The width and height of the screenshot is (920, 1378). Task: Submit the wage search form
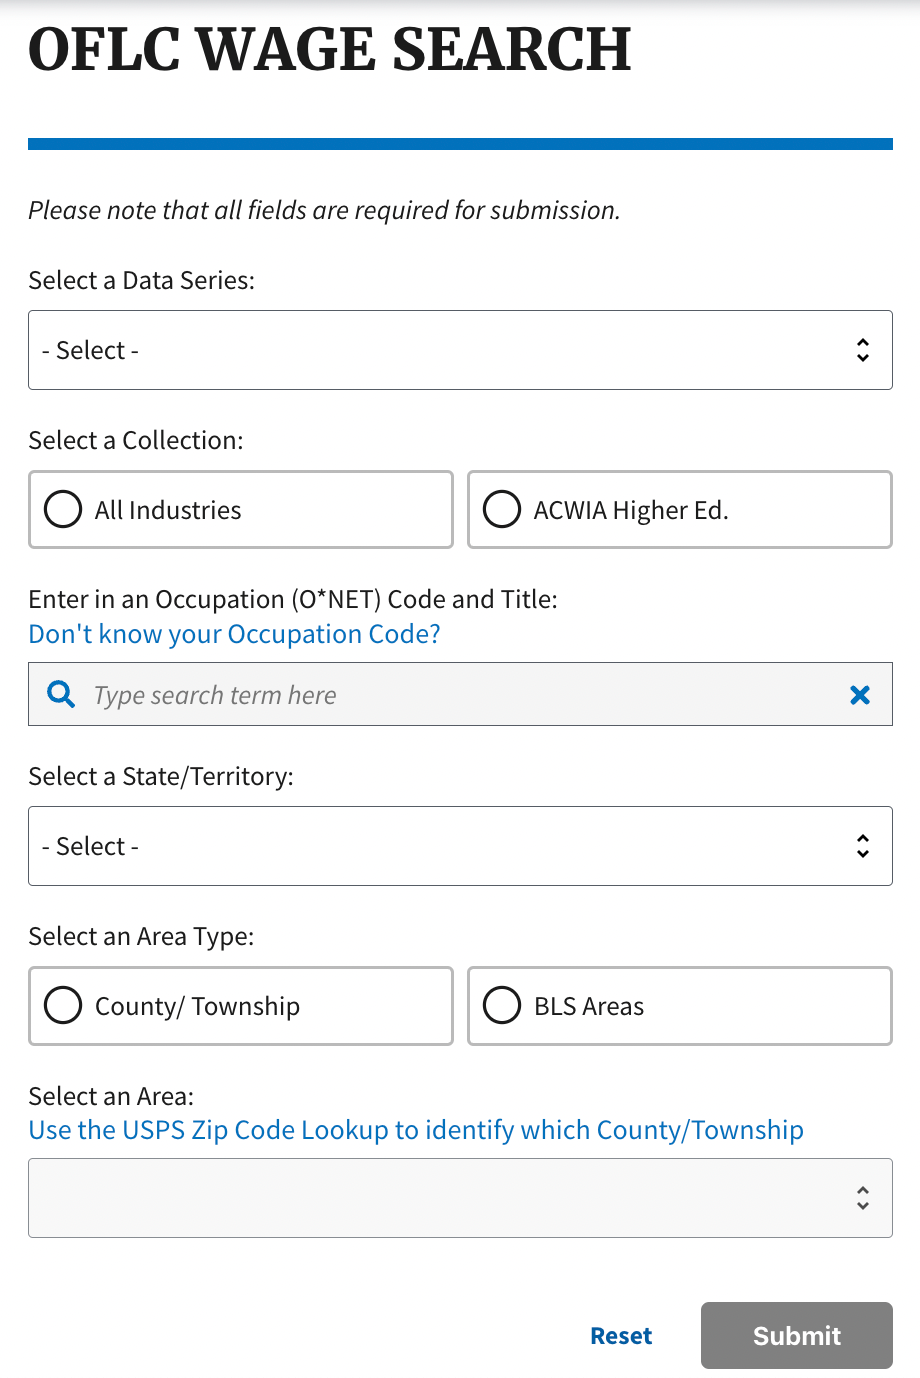coord(796,1335)
